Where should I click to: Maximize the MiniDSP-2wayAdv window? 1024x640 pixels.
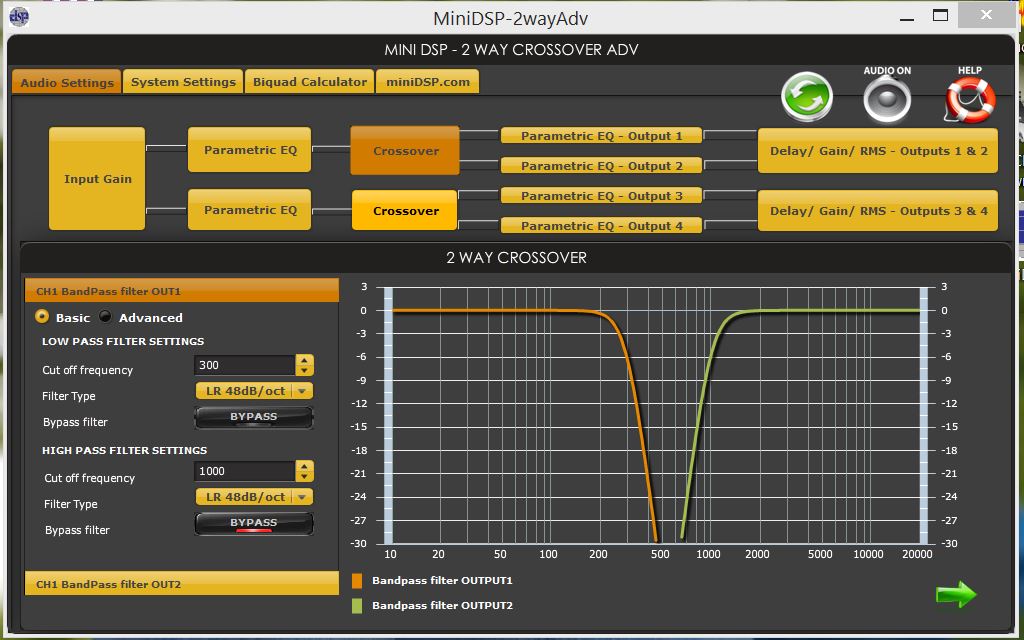point(940,16)
